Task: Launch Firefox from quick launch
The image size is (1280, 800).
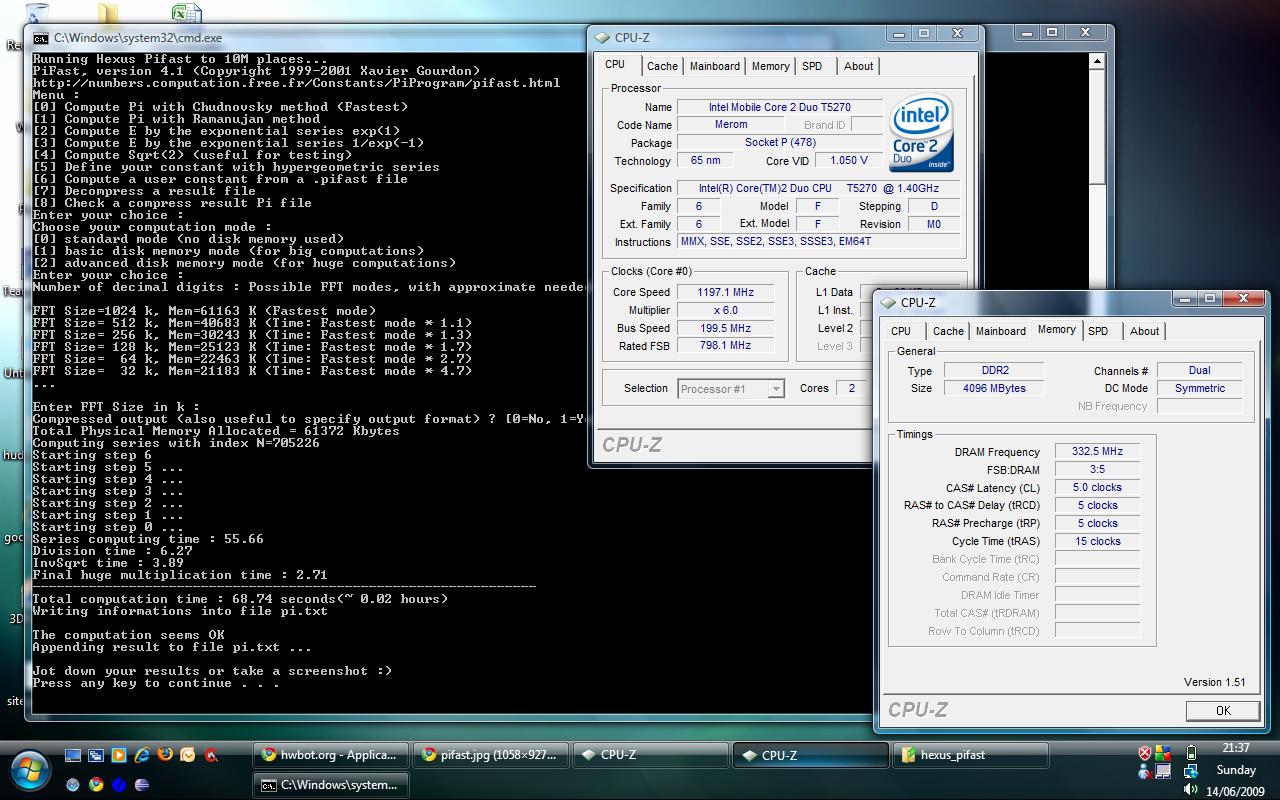Action: click(x=165, y=754)
